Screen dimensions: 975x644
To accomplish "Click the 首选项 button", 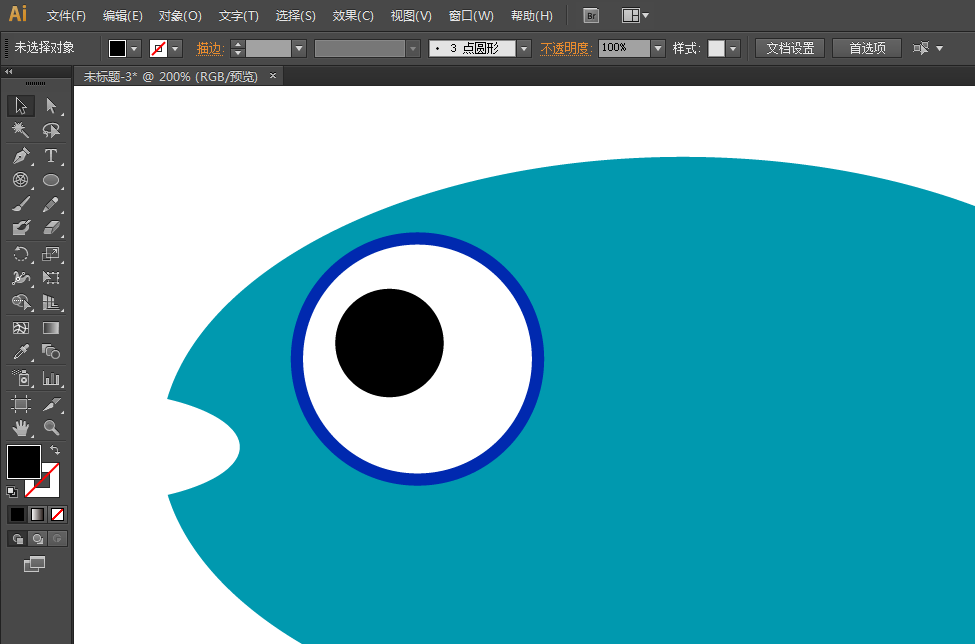I will 866,48.
